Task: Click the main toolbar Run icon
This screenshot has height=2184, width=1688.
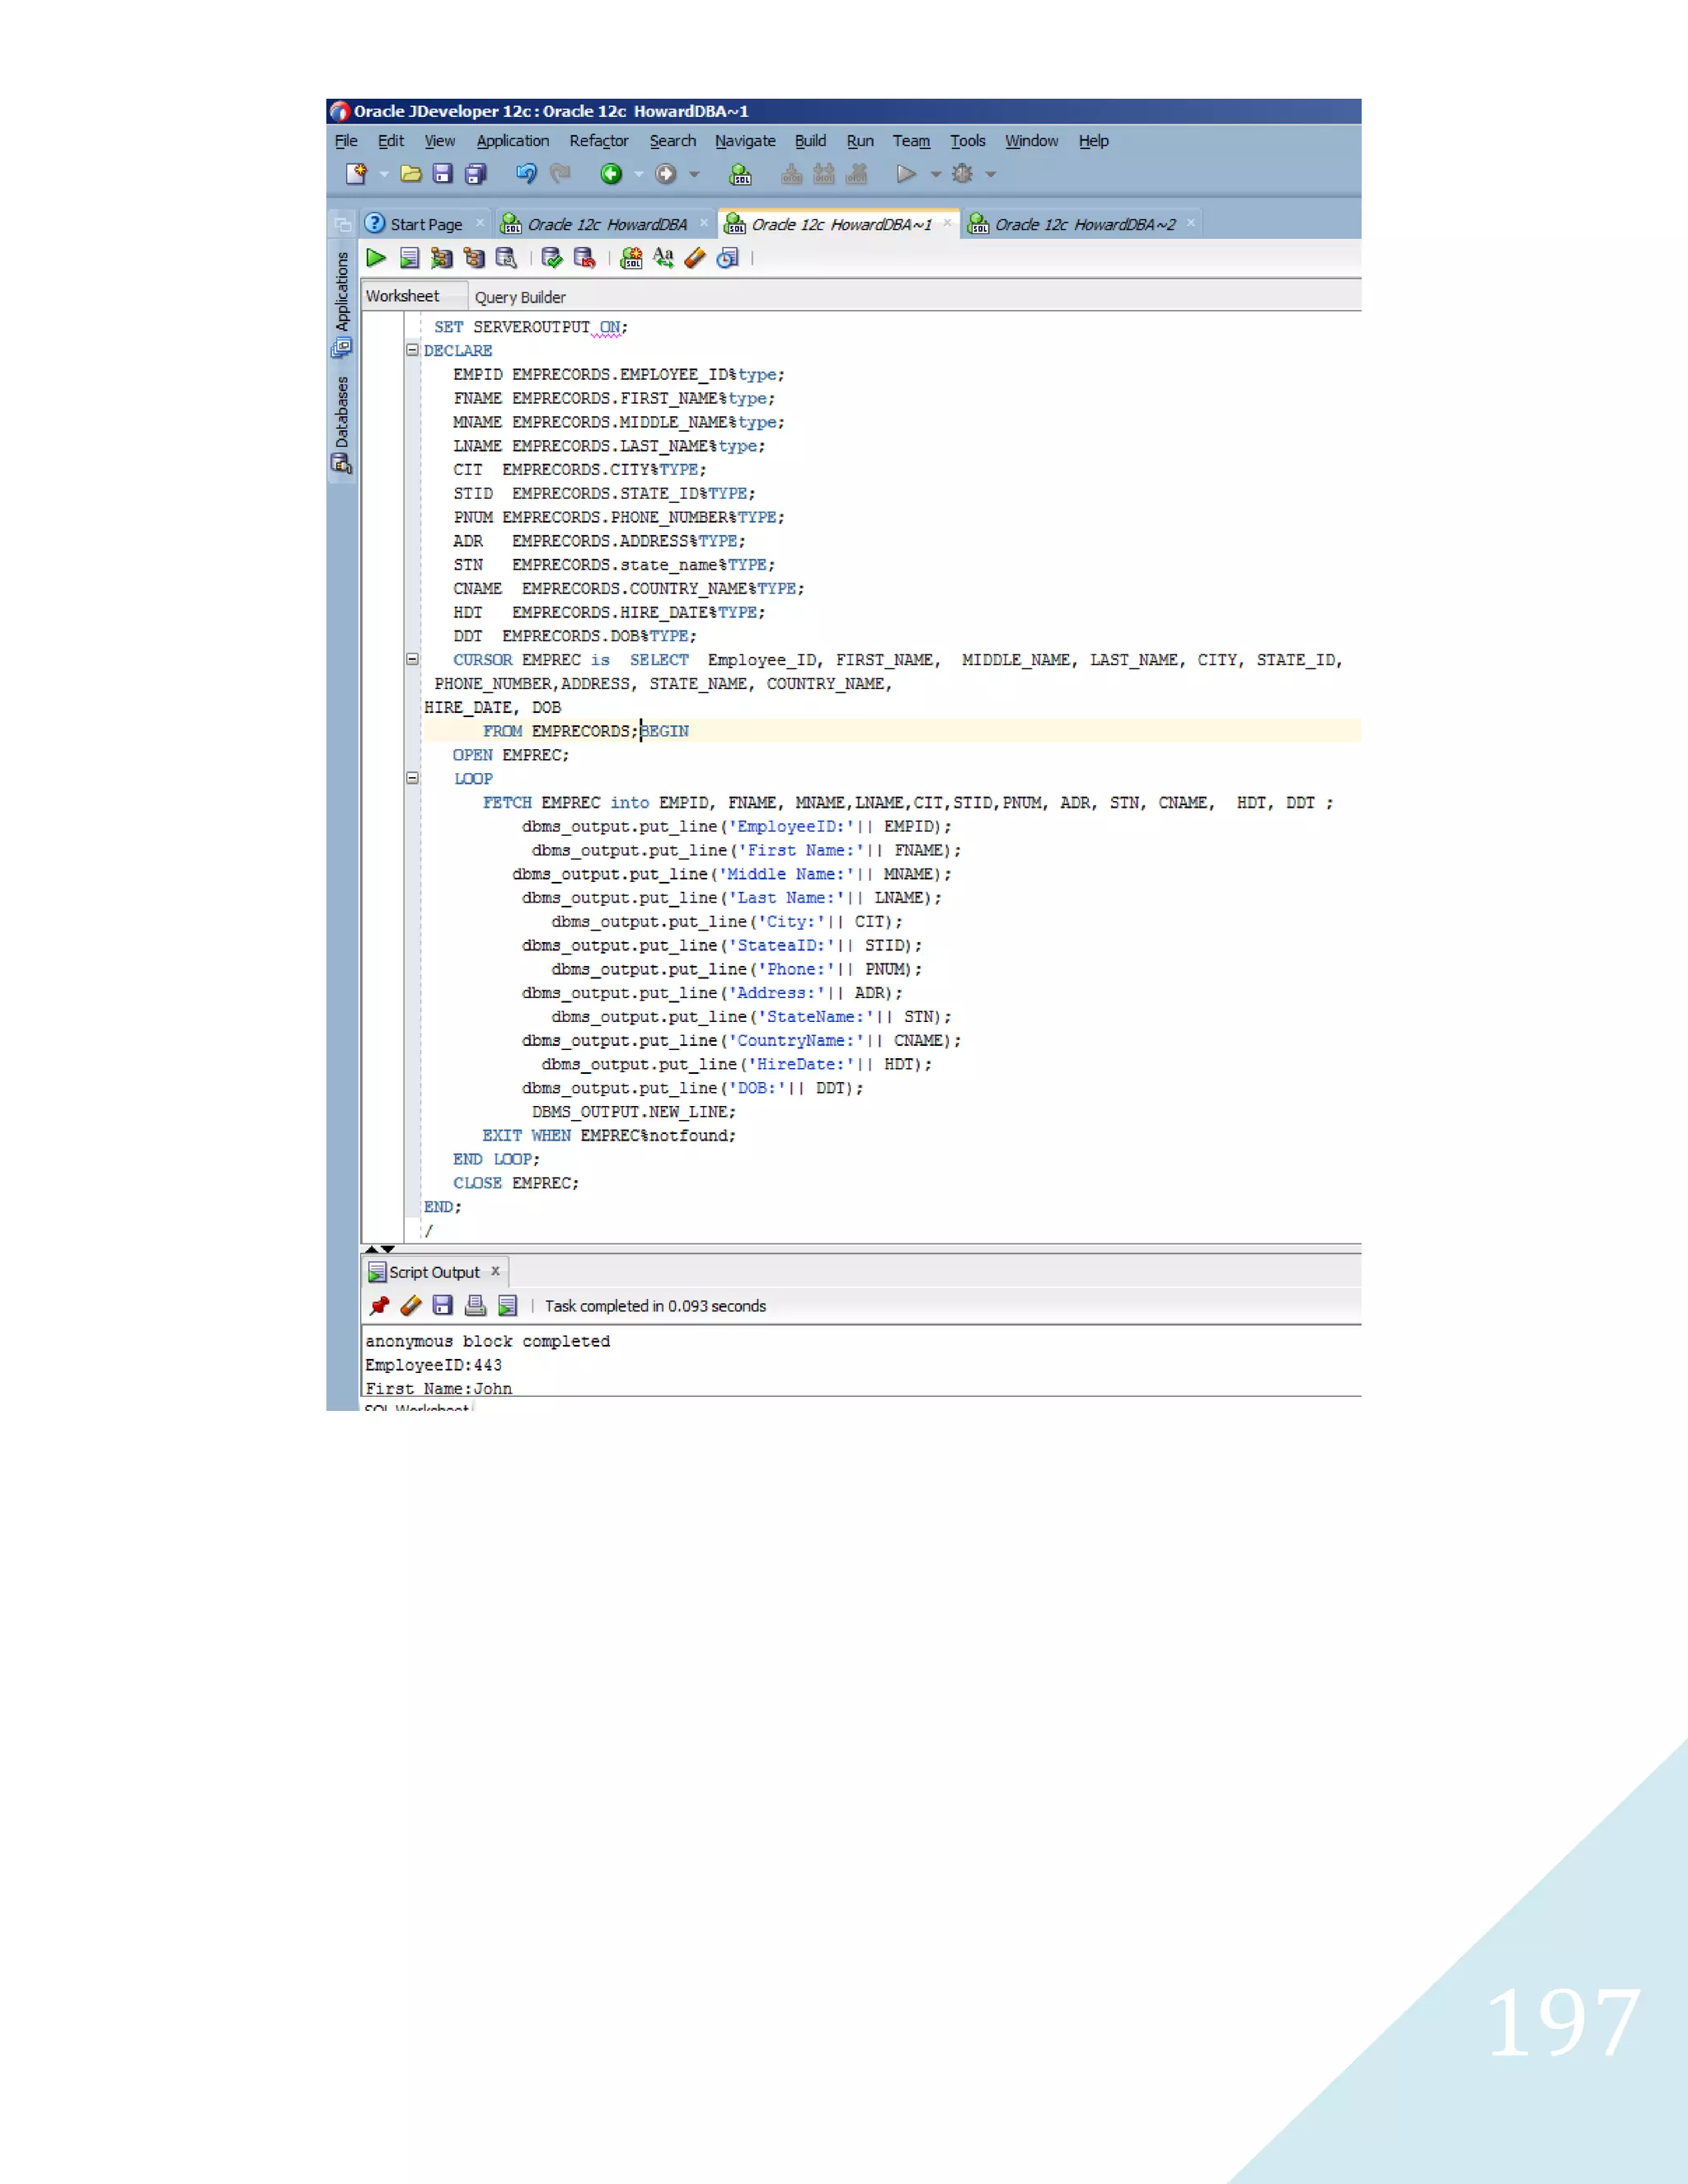Action: 907,174
